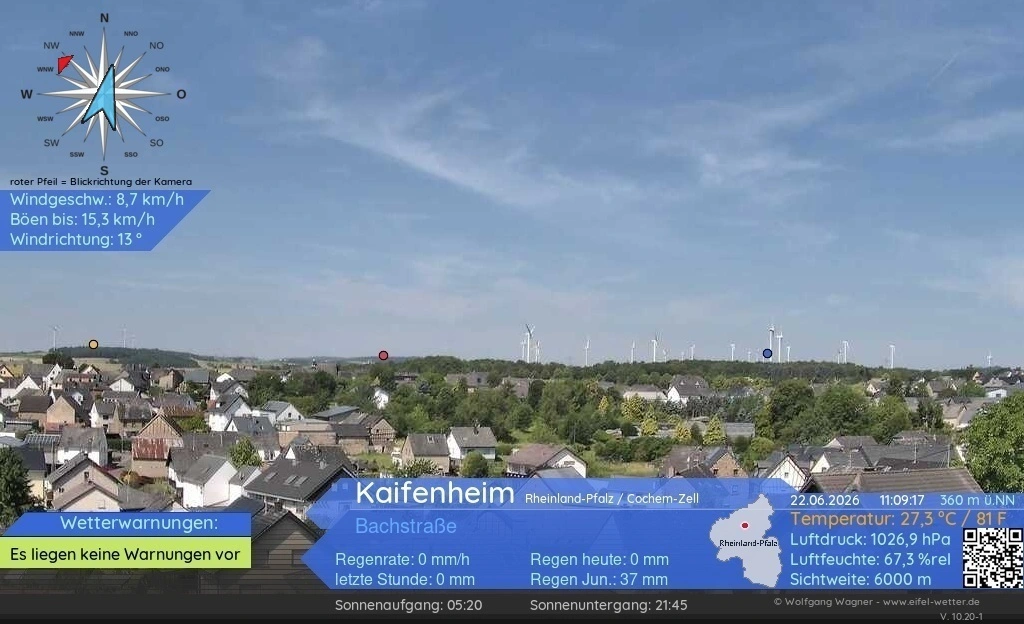This screenshot has width=1024, height=624.
Task: Click the 'Regen Jun.: 37 mm' value
Action: coord(599,580)
